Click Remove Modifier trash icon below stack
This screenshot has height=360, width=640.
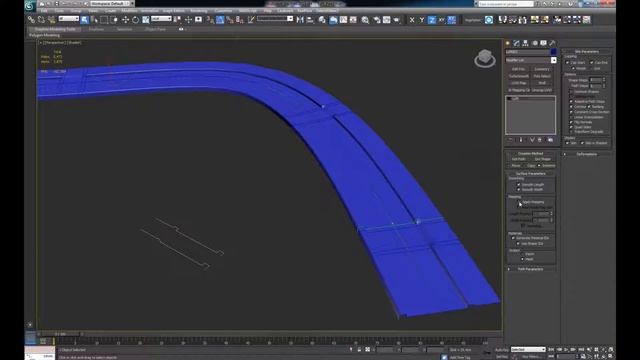click(x=540, y=140)
